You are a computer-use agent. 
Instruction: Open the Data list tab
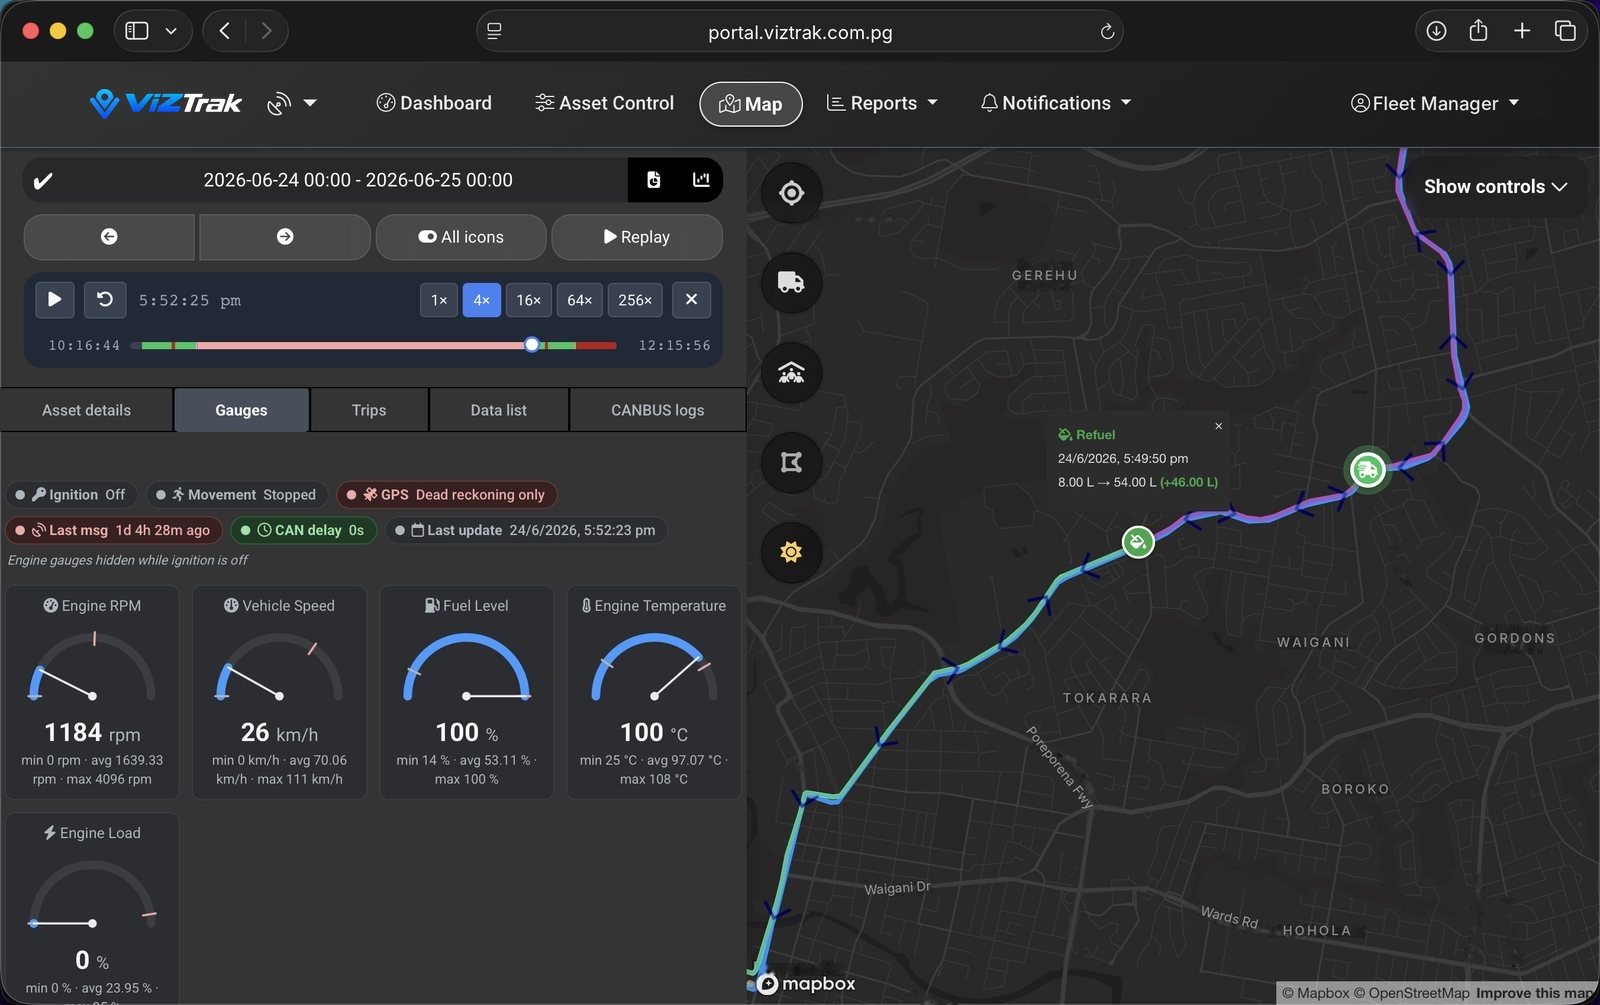(499, 410)
